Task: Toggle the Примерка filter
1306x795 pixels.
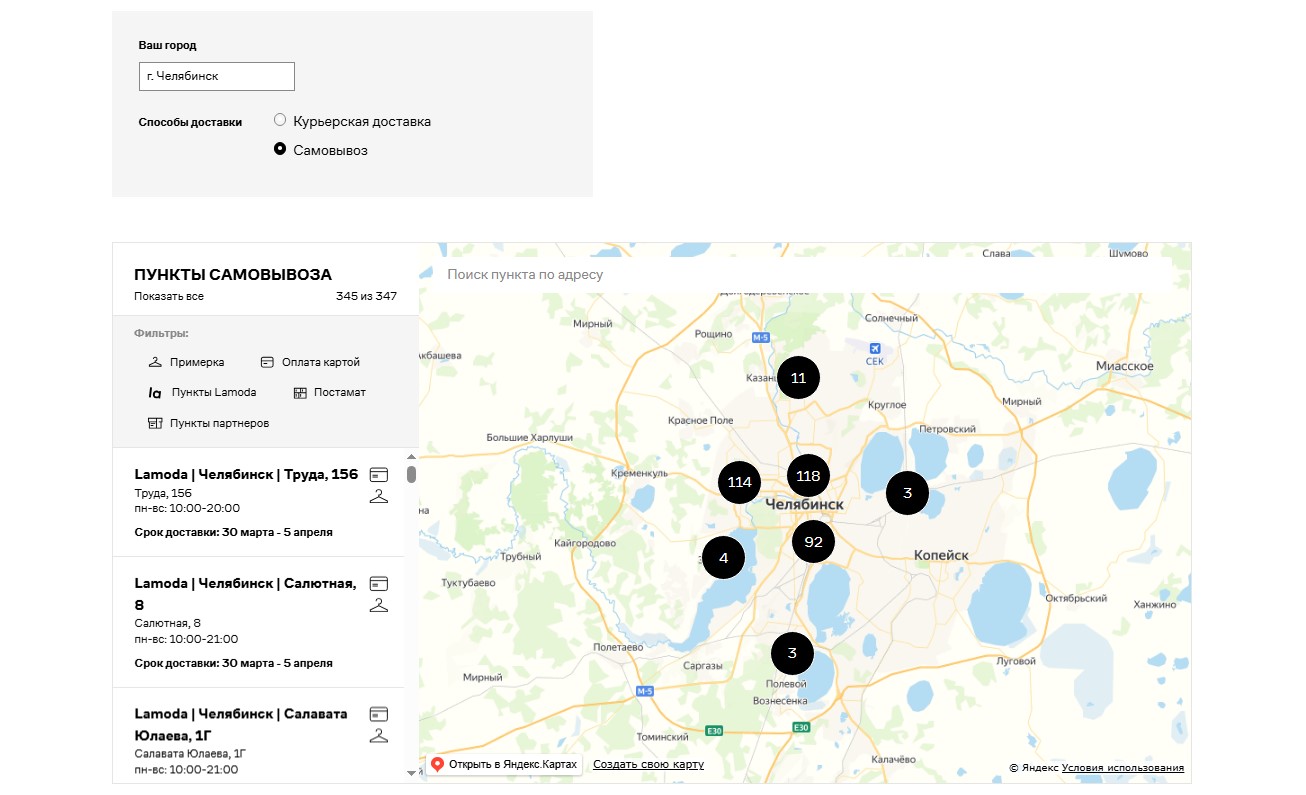Action: (x=186, y=362)
